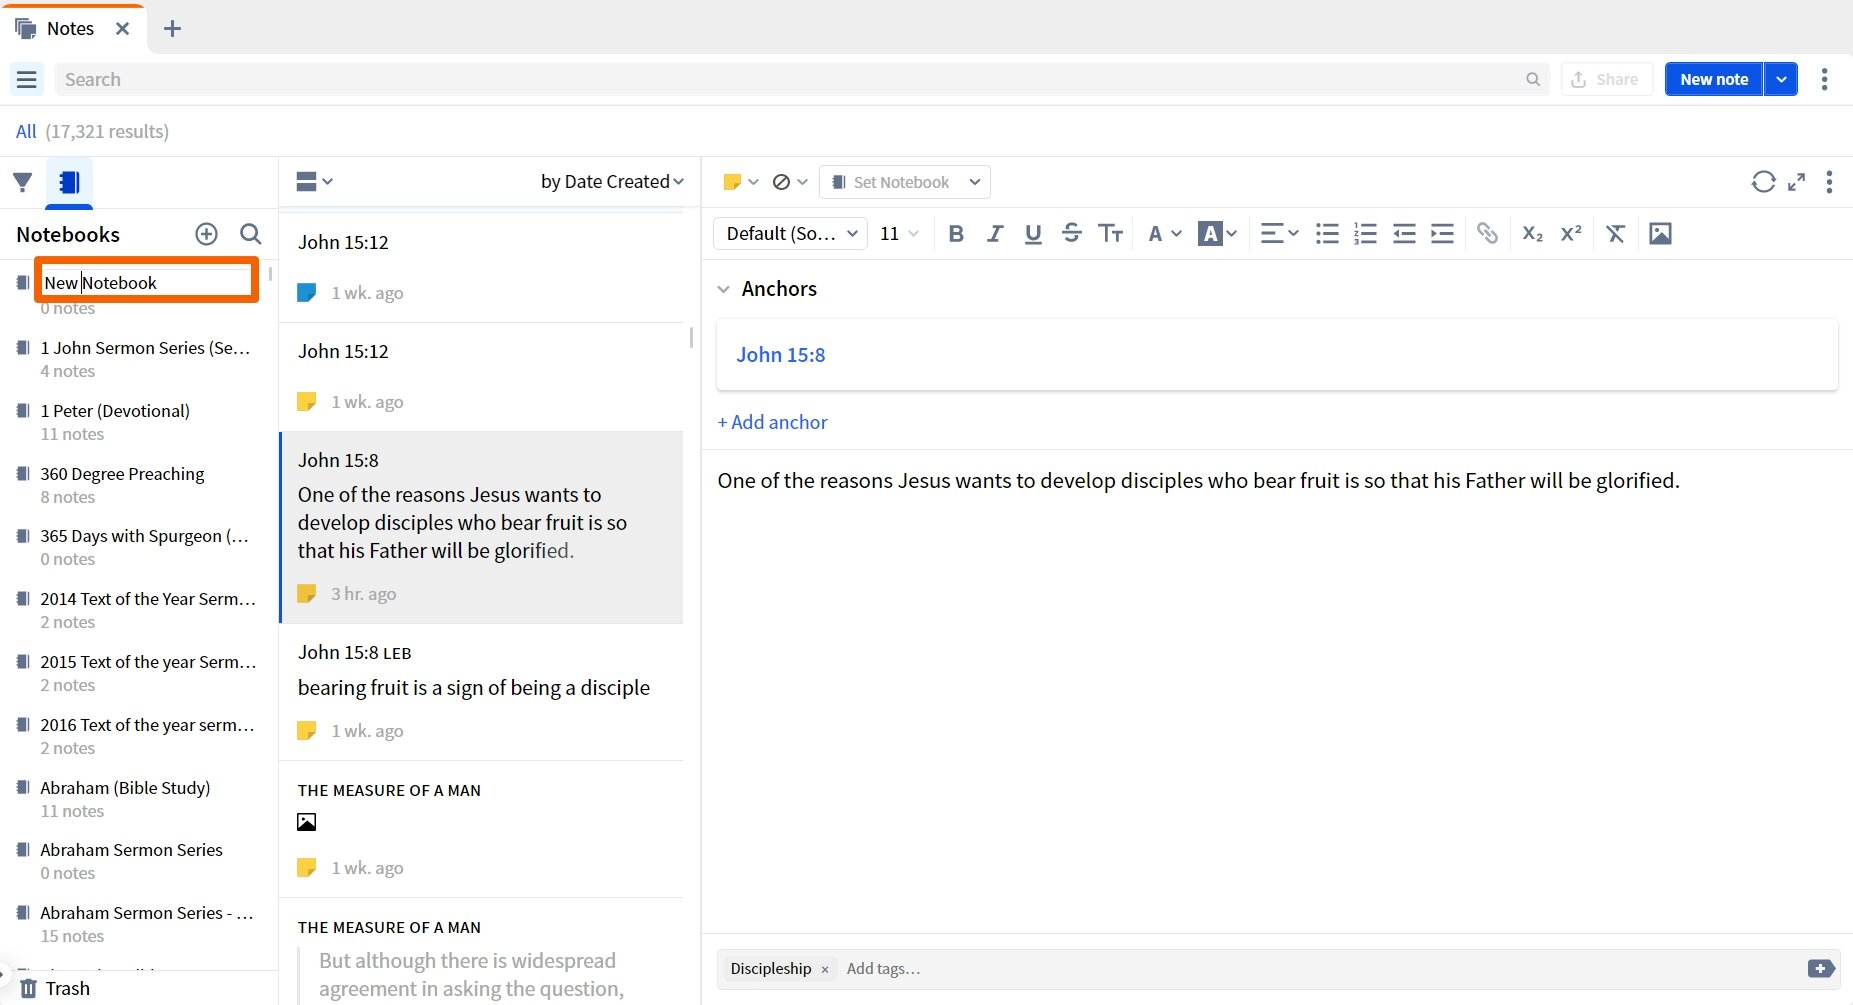The width and height of the screenshot is (1853, 1005).
Task: Open note indicator style dropdown
Action: pyautogui.click(x=790, y=182)
